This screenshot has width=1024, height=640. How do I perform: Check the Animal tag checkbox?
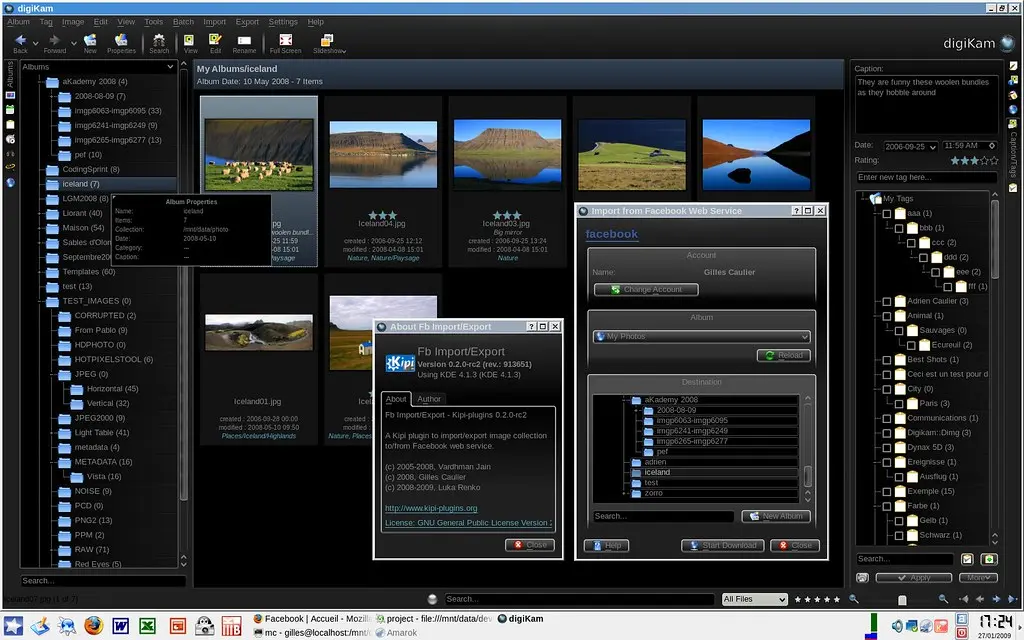[886, 315]
